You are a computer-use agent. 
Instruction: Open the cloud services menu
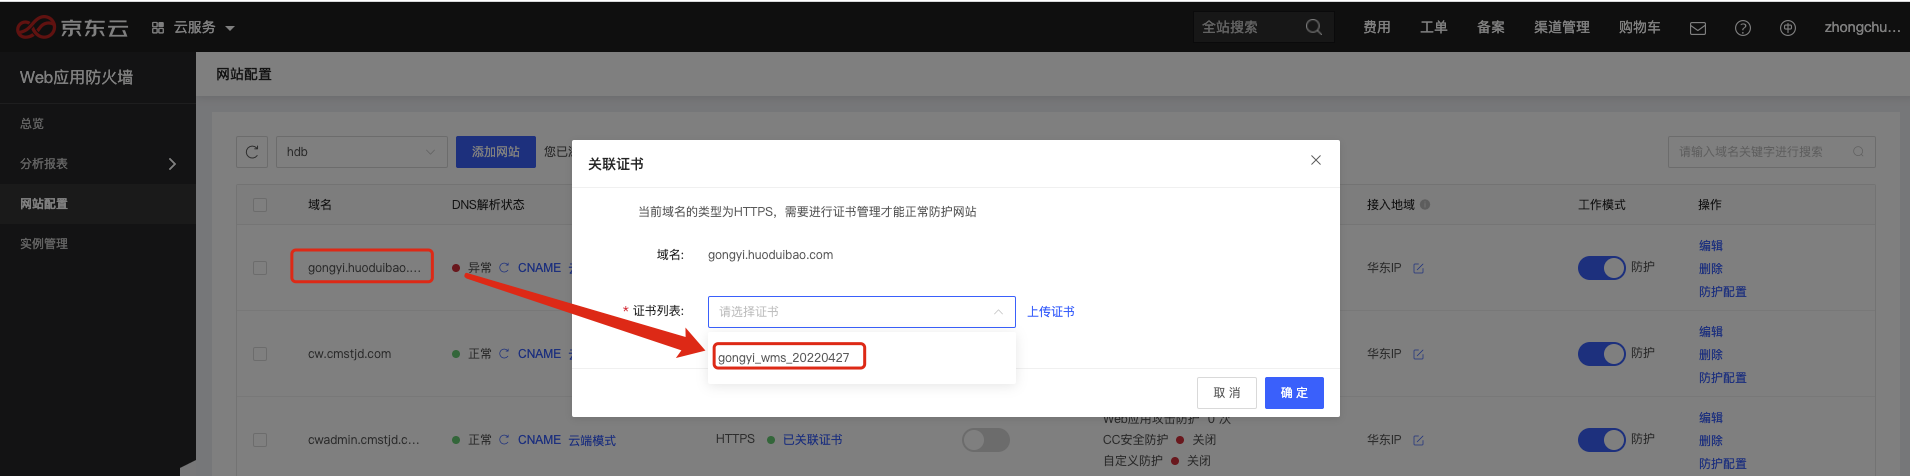(193, 28)
